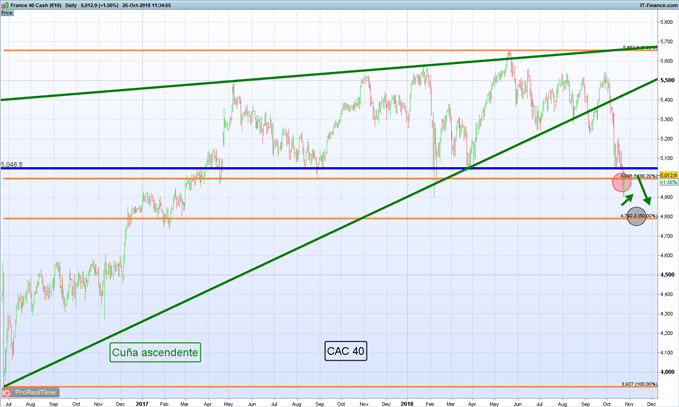
Task: Click the 4,200 price axis label
Action: tap(667, 333)
